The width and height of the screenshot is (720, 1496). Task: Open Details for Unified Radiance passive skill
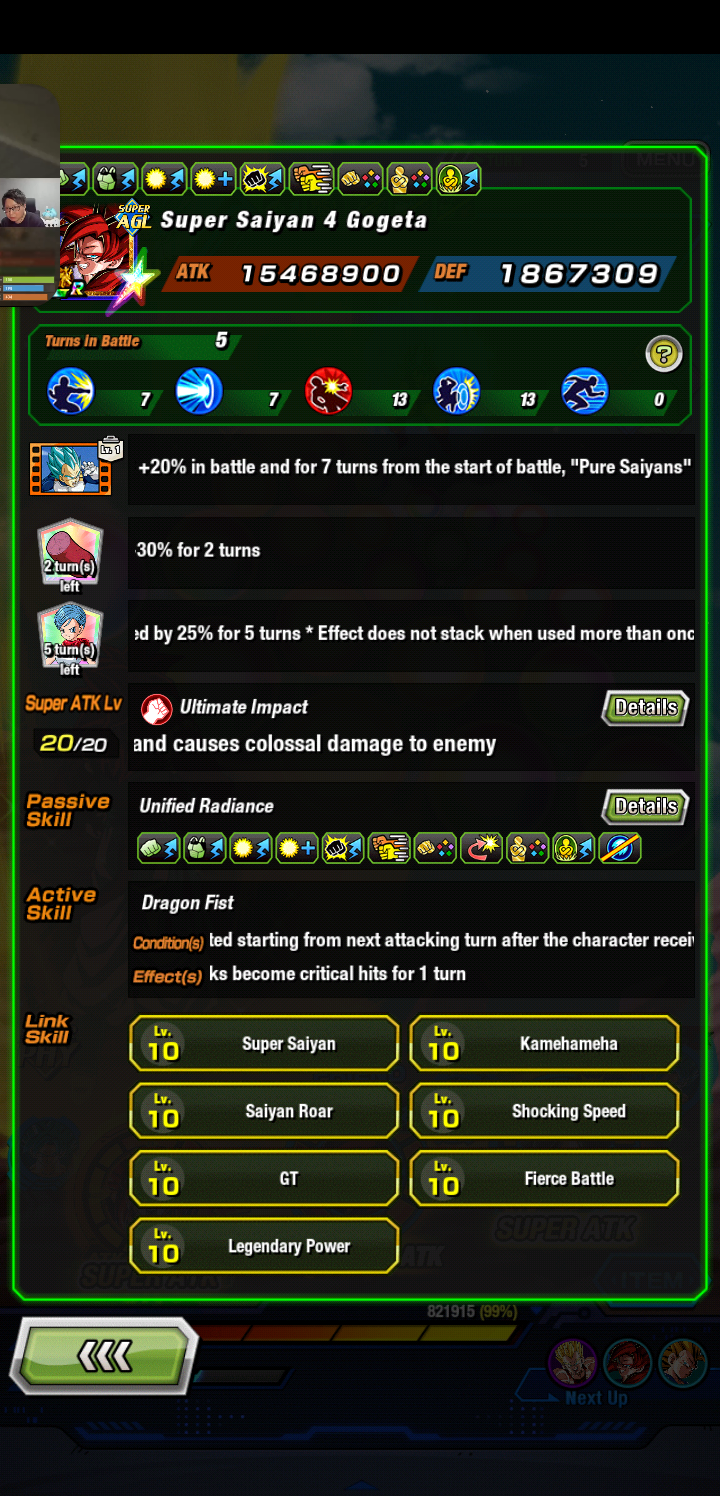[645, 806]
